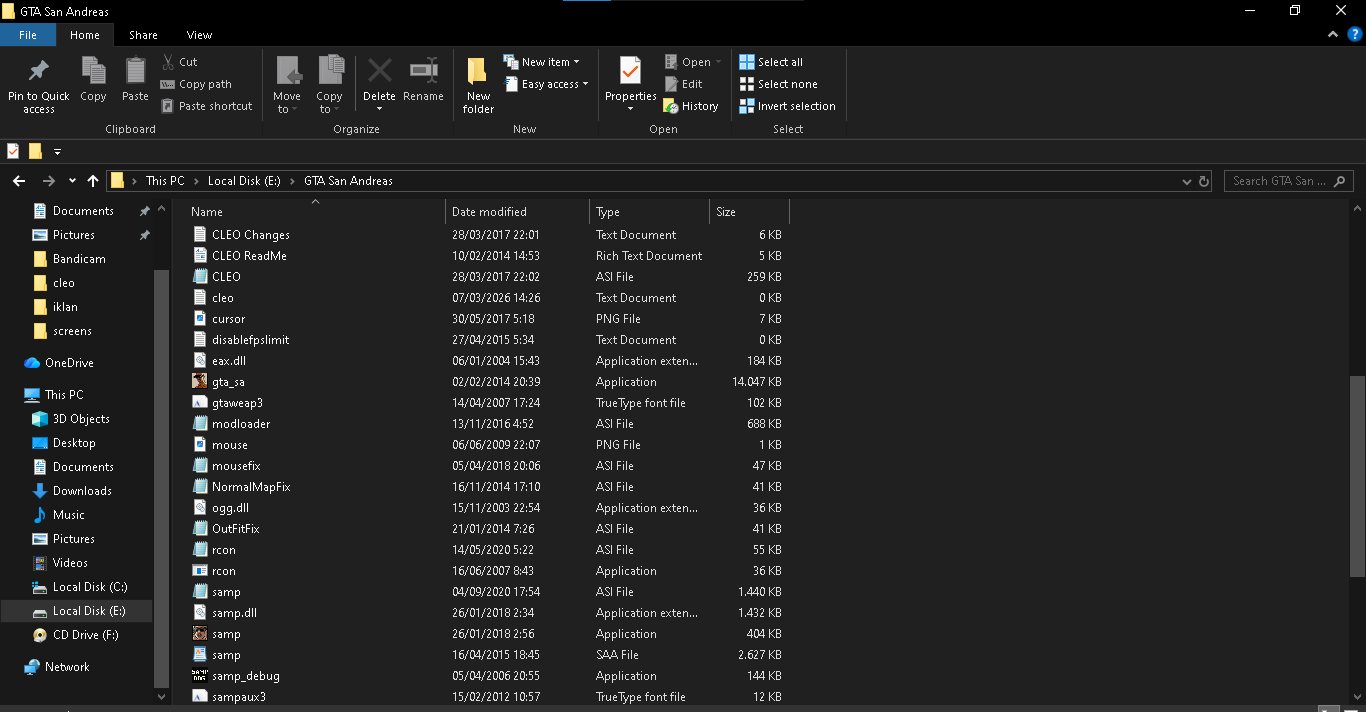The image size is (1366, 712).
Task: Open the Easy access dropdown
Action: (x=546, y=84)
